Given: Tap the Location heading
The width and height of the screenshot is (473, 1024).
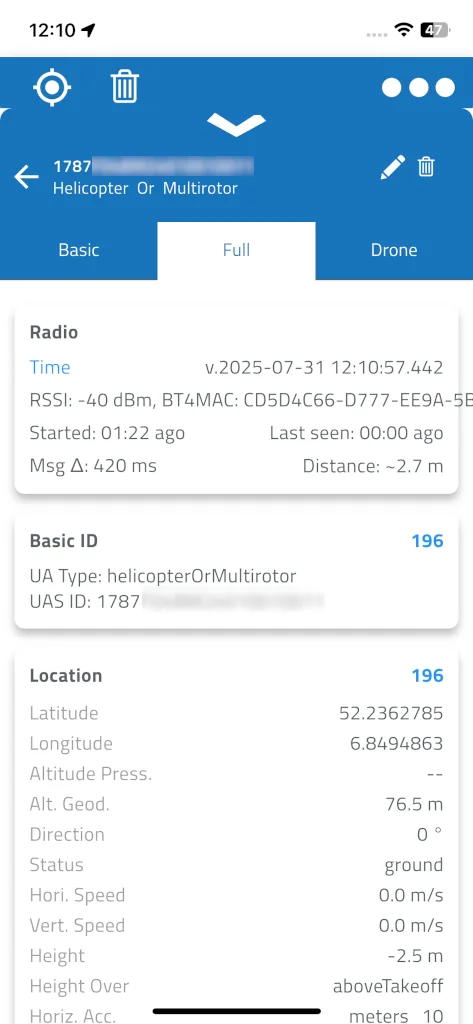Looking at the screenshot, I should (x=65, y=675).
